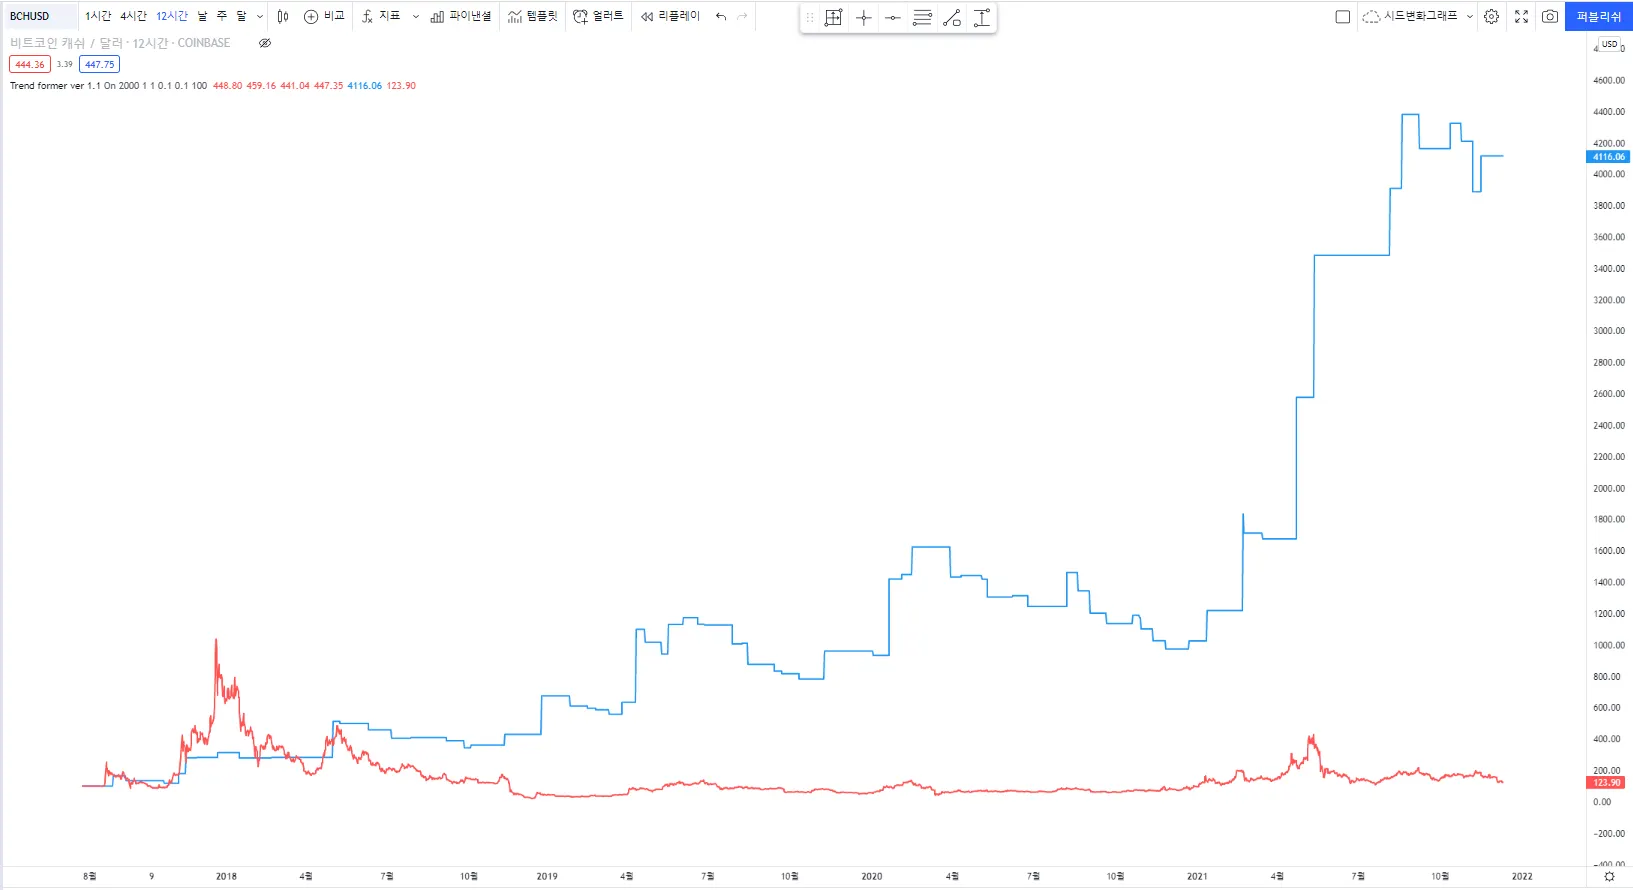1633x890 pixels.
Task: Open the layout setup square icon
Action: coord(1343,16)
